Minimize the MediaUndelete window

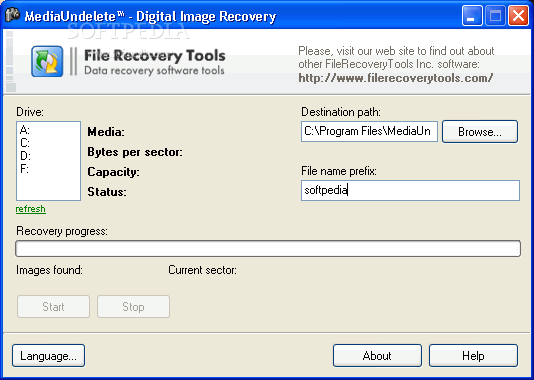coord(472,16)
